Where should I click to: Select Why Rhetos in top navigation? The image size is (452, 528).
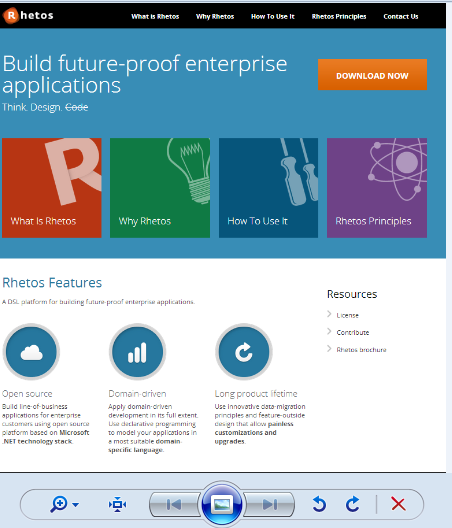[x=215, y=16]
